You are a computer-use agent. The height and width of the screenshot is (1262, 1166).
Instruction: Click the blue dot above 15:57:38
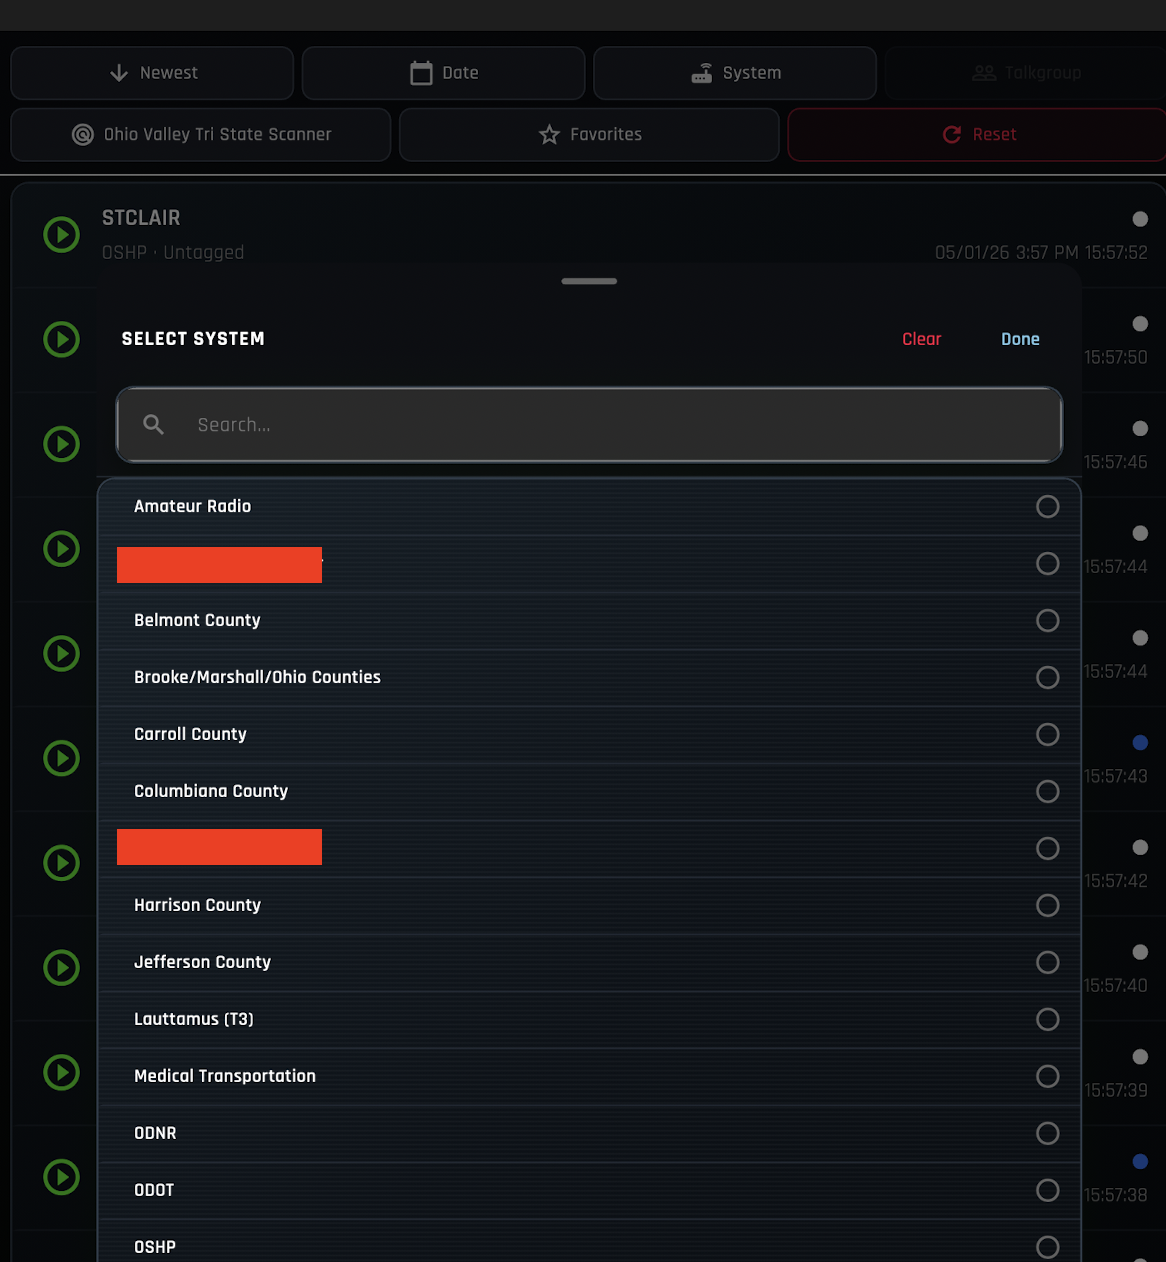1140,1162
